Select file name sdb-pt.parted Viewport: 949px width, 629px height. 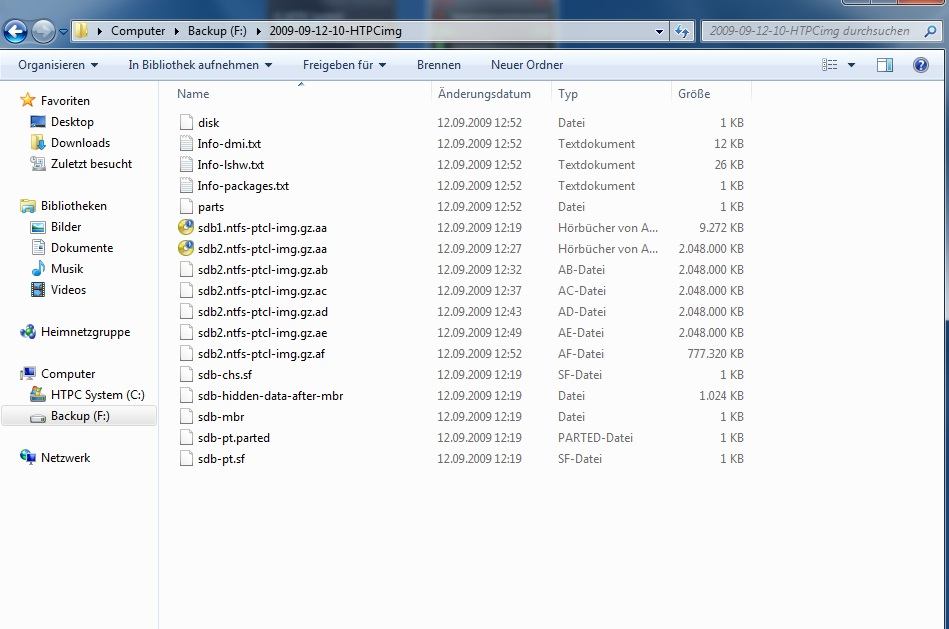tap(234, 438)
